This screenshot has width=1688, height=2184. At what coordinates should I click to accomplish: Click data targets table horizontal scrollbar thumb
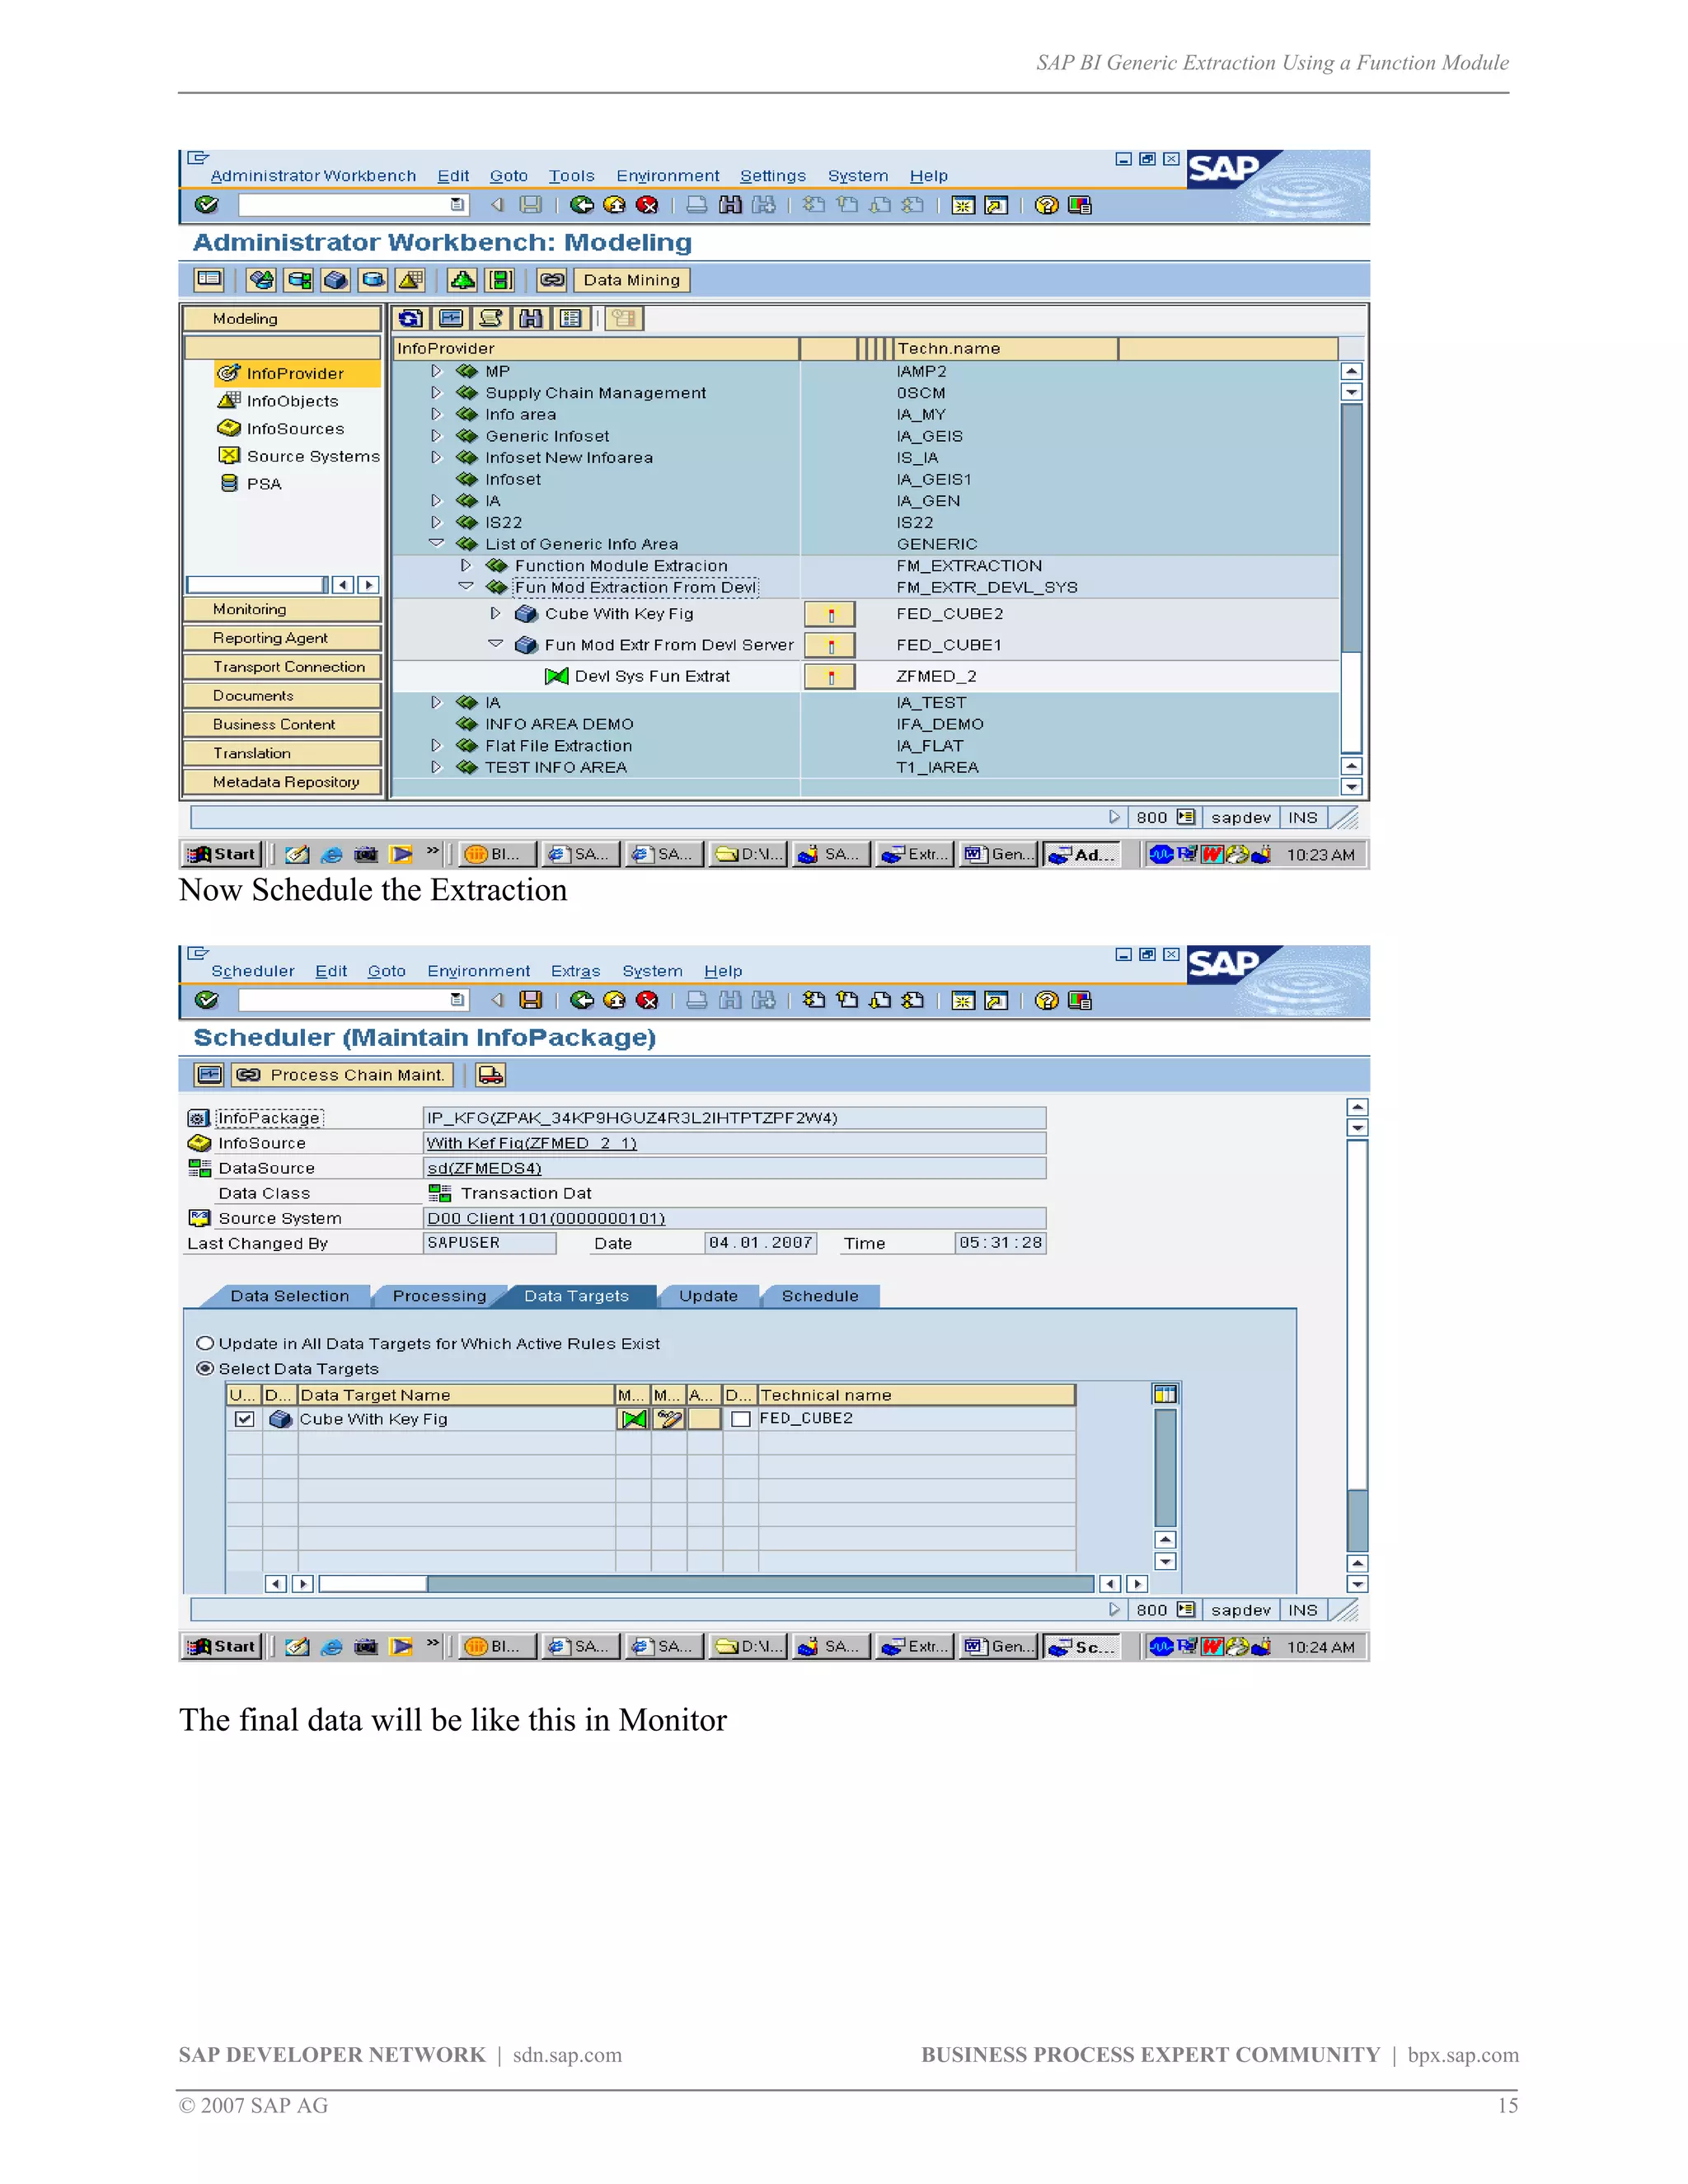click(x=372, y=1584)
